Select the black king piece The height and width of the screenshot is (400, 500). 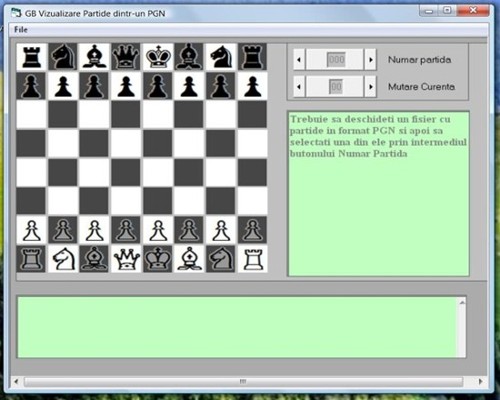[158, 57]
